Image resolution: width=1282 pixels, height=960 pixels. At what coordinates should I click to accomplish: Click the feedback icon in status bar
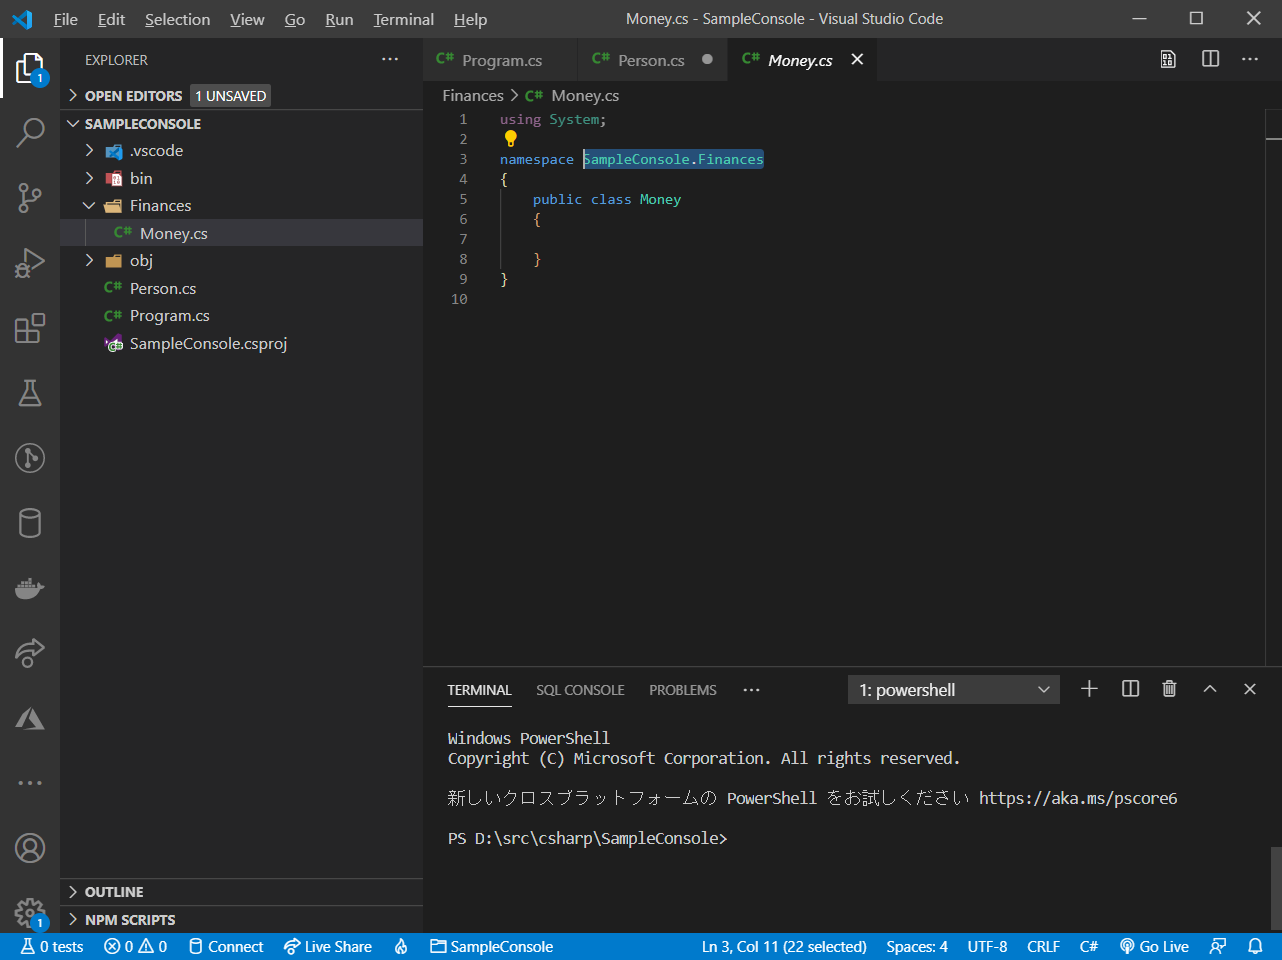coord(1217,946)
